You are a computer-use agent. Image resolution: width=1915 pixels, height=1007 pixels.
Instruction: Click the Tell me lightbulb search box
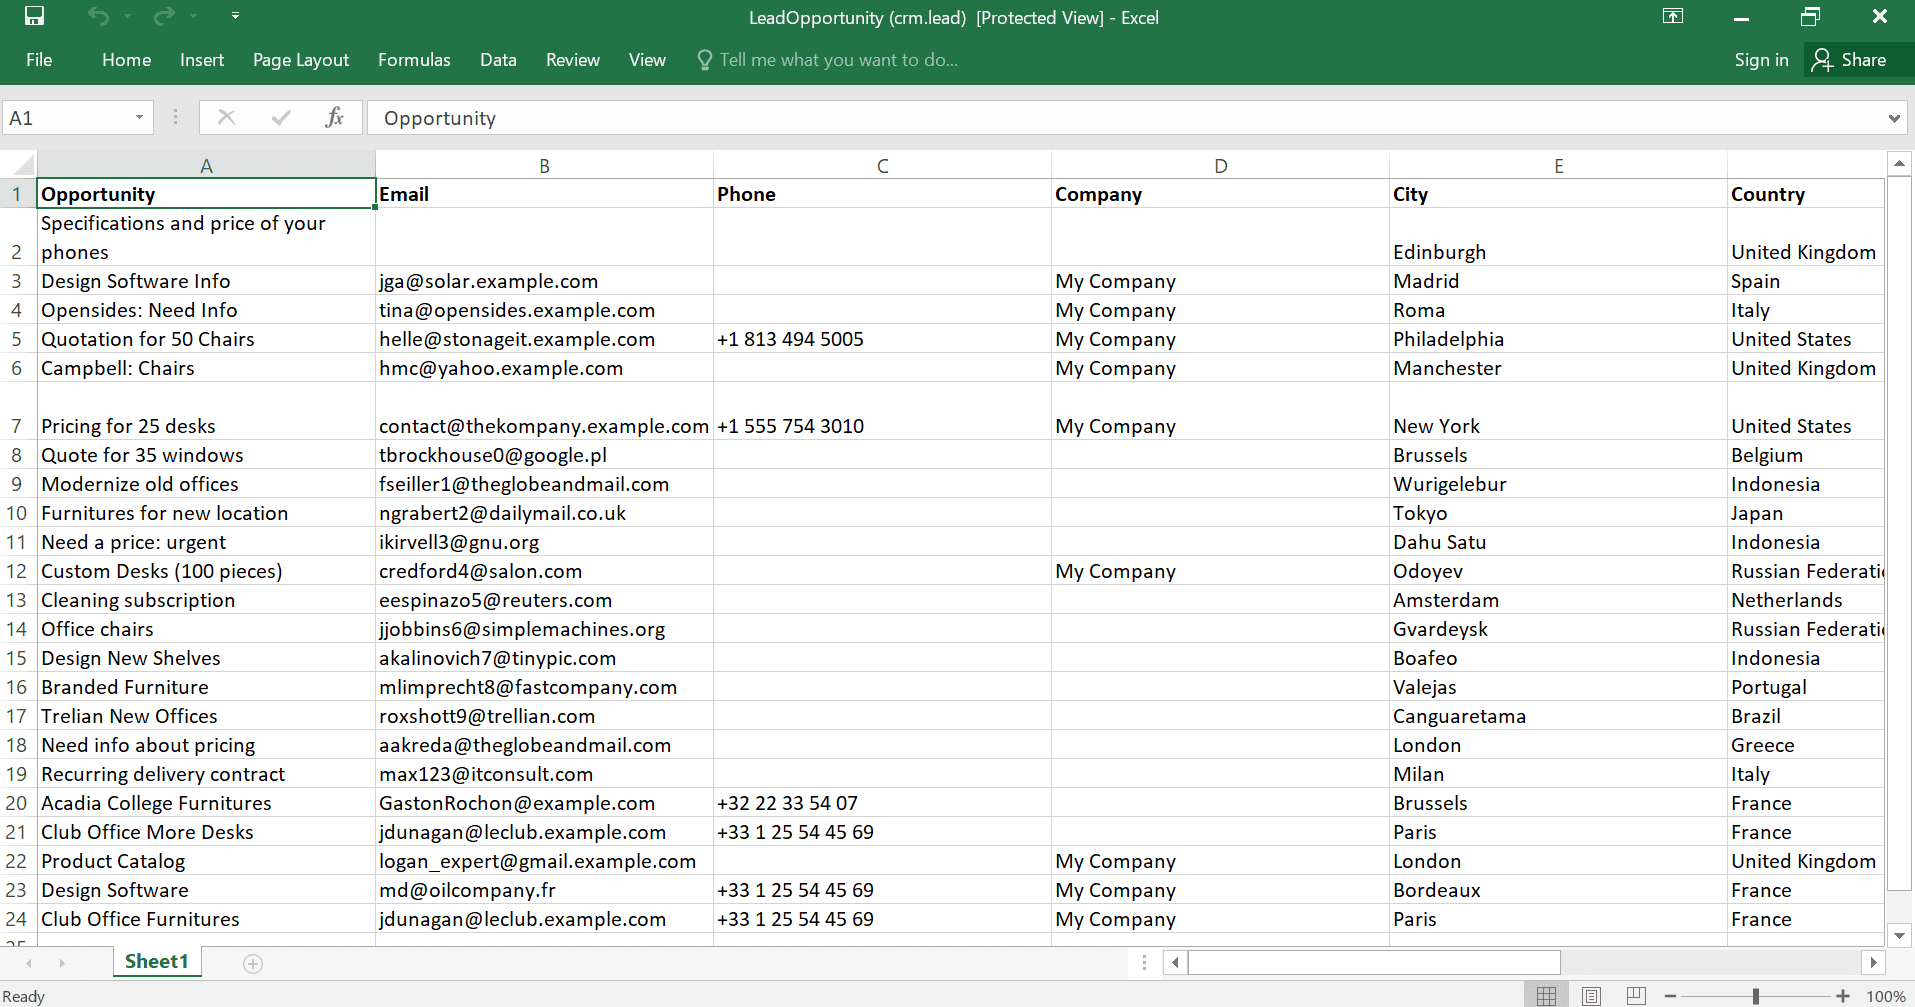pyautogui.click(x=827, y=60)
